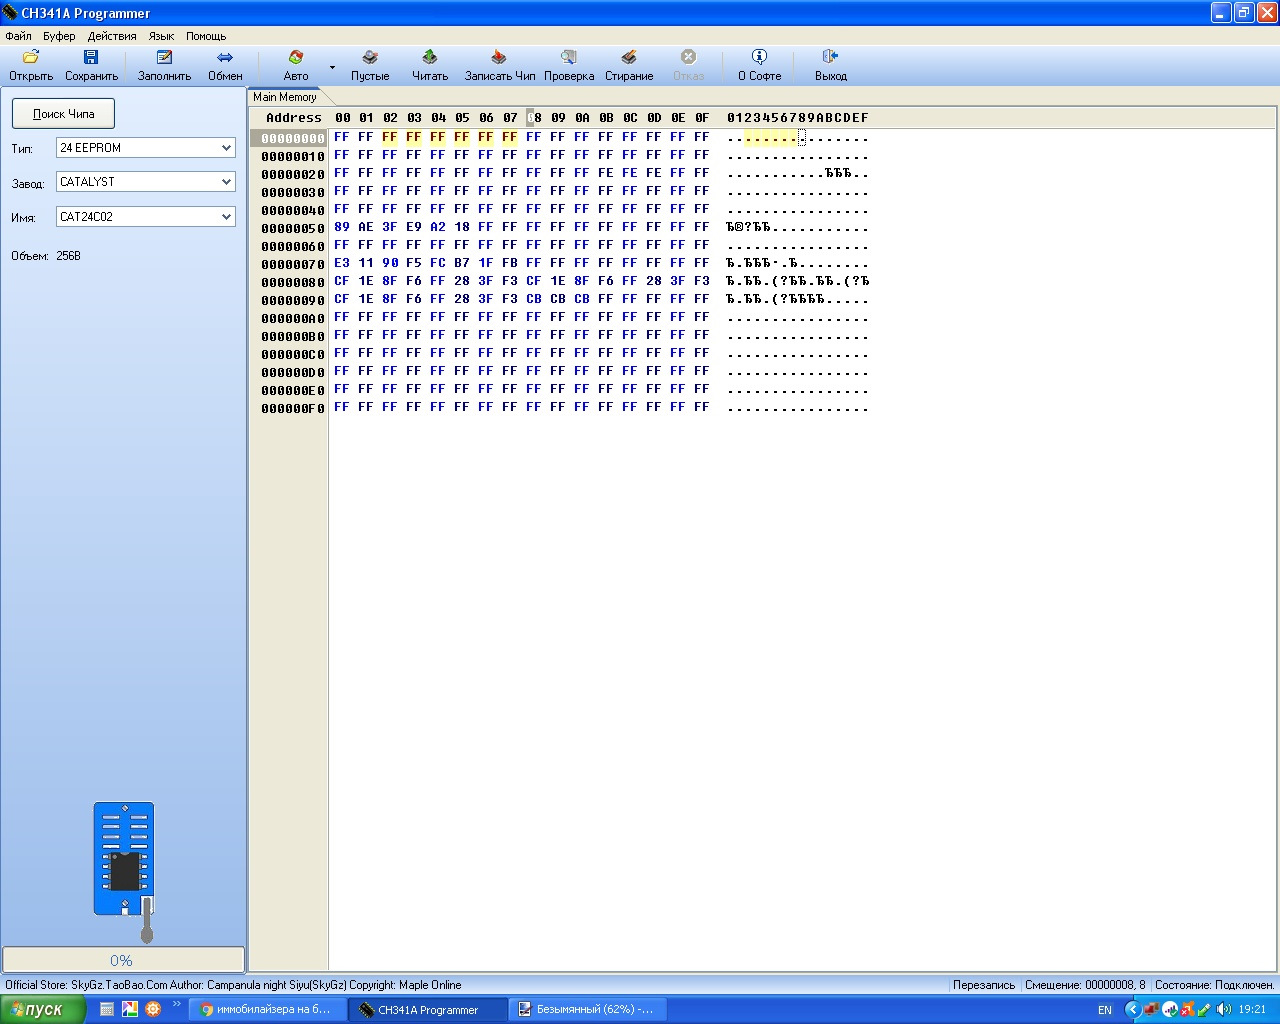Image resolution: width=1280 pixels, height=1024 pixels.
Task: Click the Стирание (Erase) icon
Action: click(x=629, y=57)
